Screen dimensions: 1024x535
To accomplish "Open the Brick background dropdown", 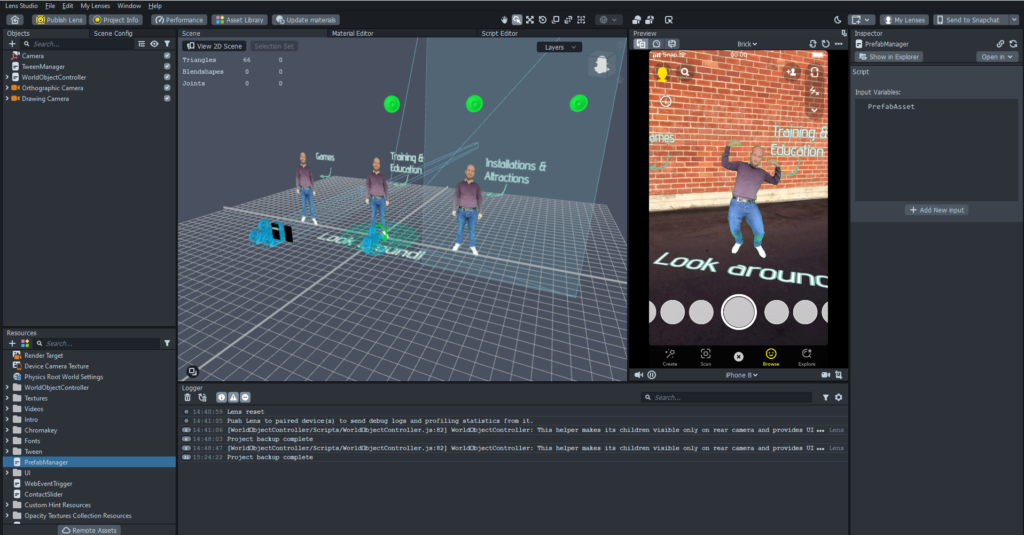I will pyautogui.click(x=747, y=44).
